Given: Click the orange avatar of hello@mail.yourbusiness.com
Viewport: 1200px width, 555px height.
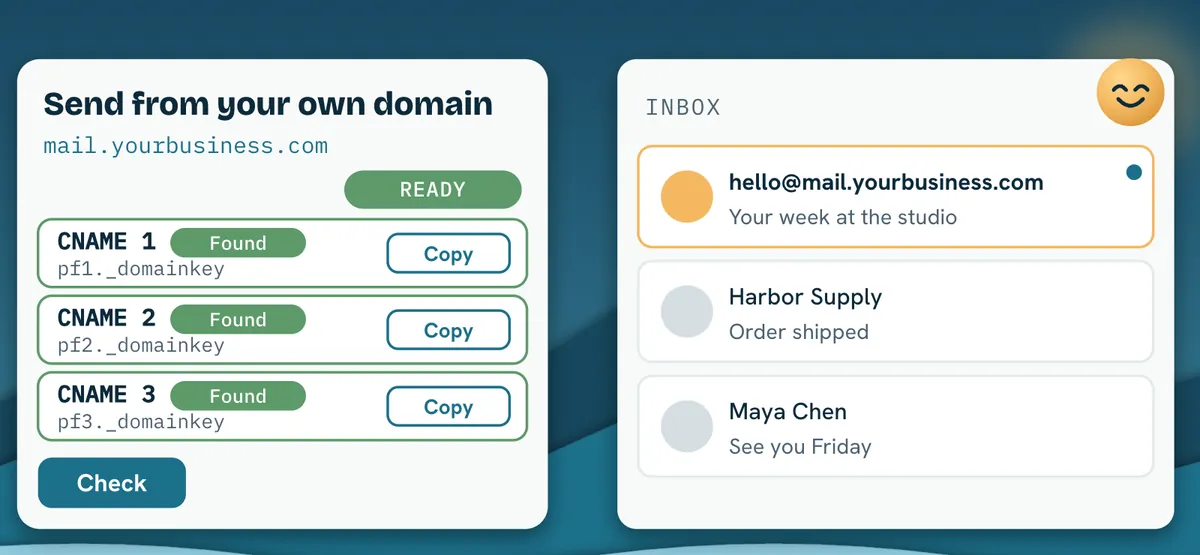Looking at the screenshot, I should point(687,197).
